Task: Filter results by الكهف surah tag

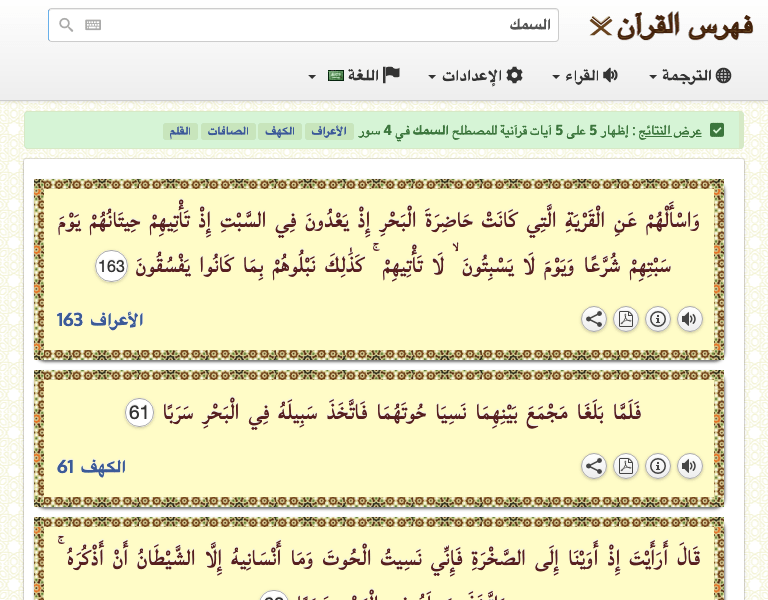Action: tap(278, 132)
